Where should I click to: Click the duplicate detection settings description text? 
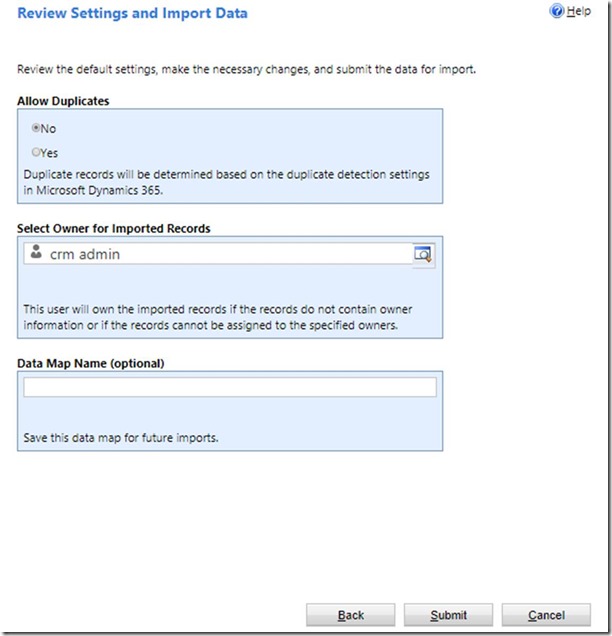click(x=225, y=181)
